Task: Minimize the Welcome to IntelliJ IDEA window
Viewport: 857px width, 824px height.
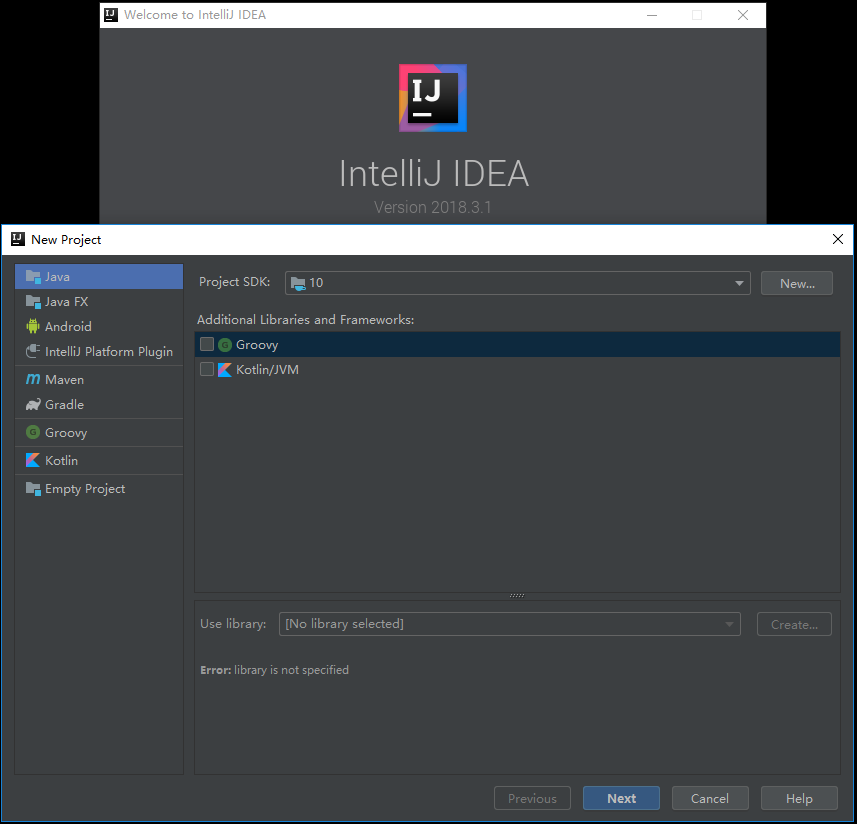Action: [x=651, y=15]
